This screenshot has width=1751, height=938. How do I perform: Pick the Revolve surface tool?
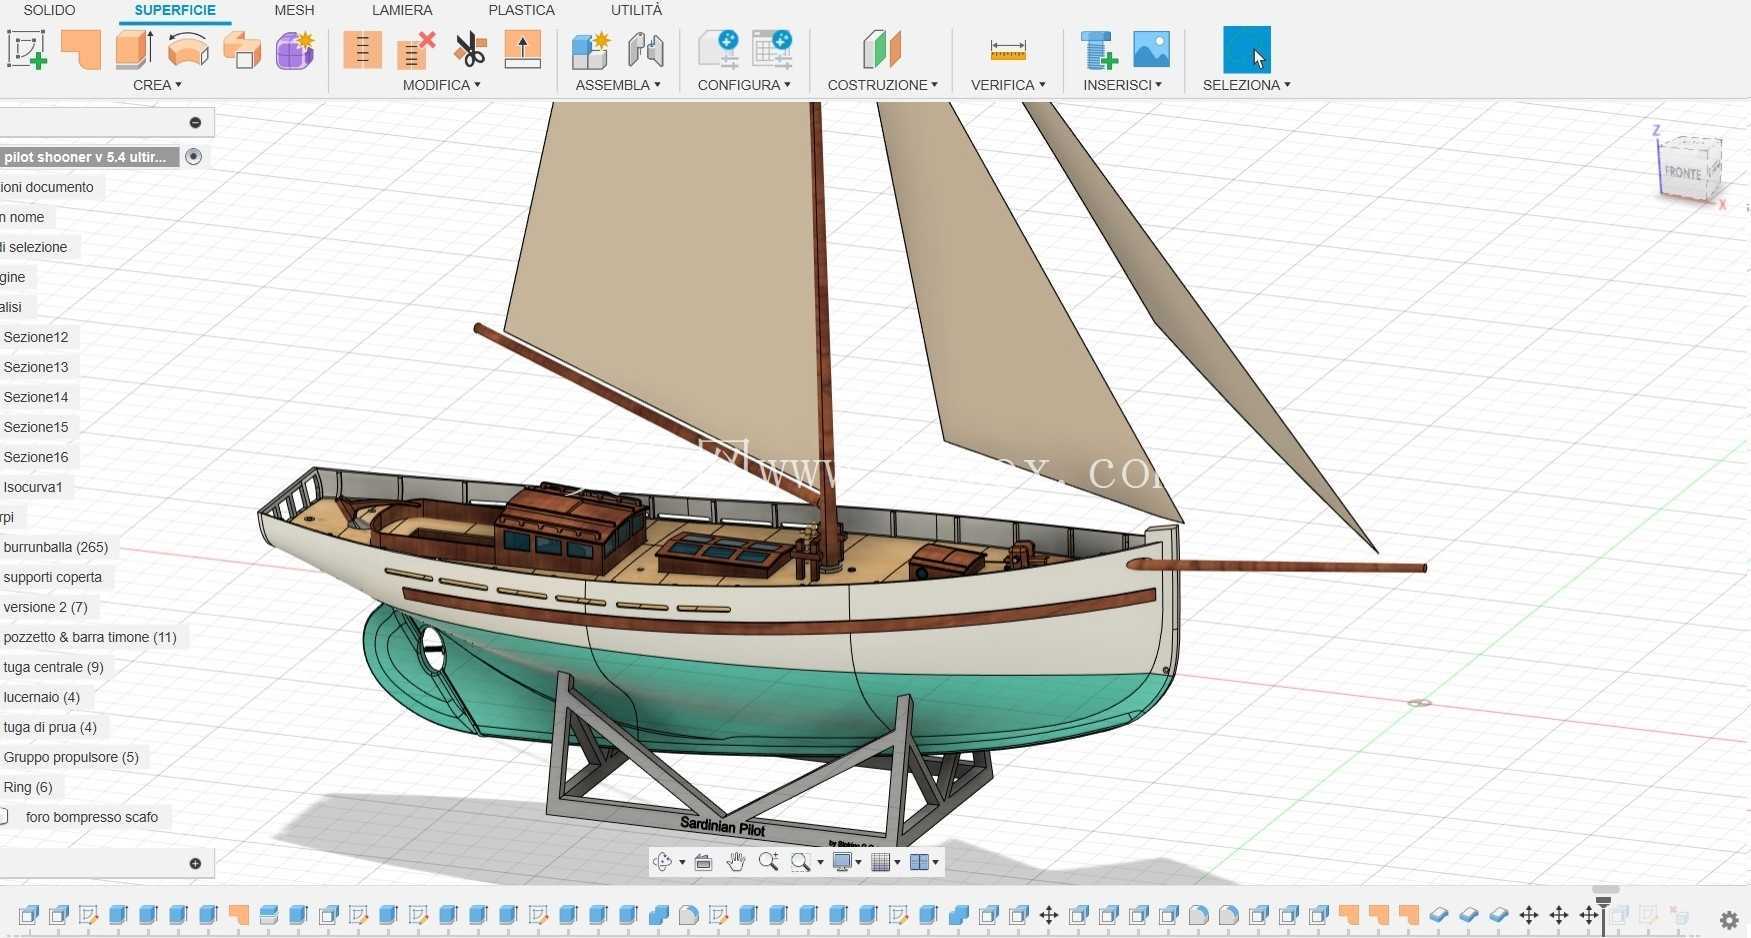(x=188, y=49)
